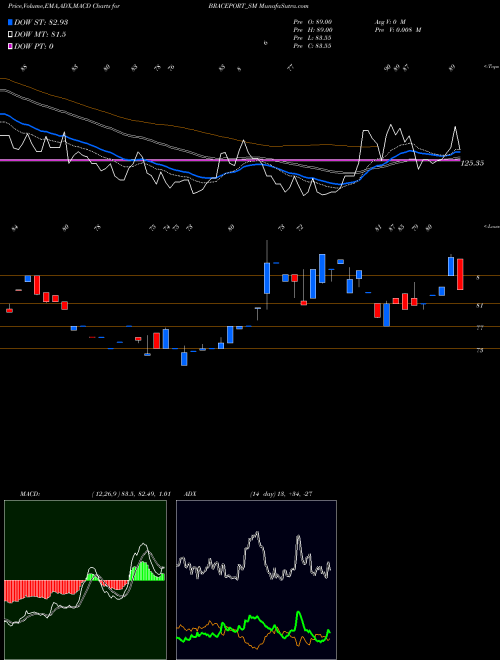Click the 'Avg V: 0 M' value

coord(389,22)
